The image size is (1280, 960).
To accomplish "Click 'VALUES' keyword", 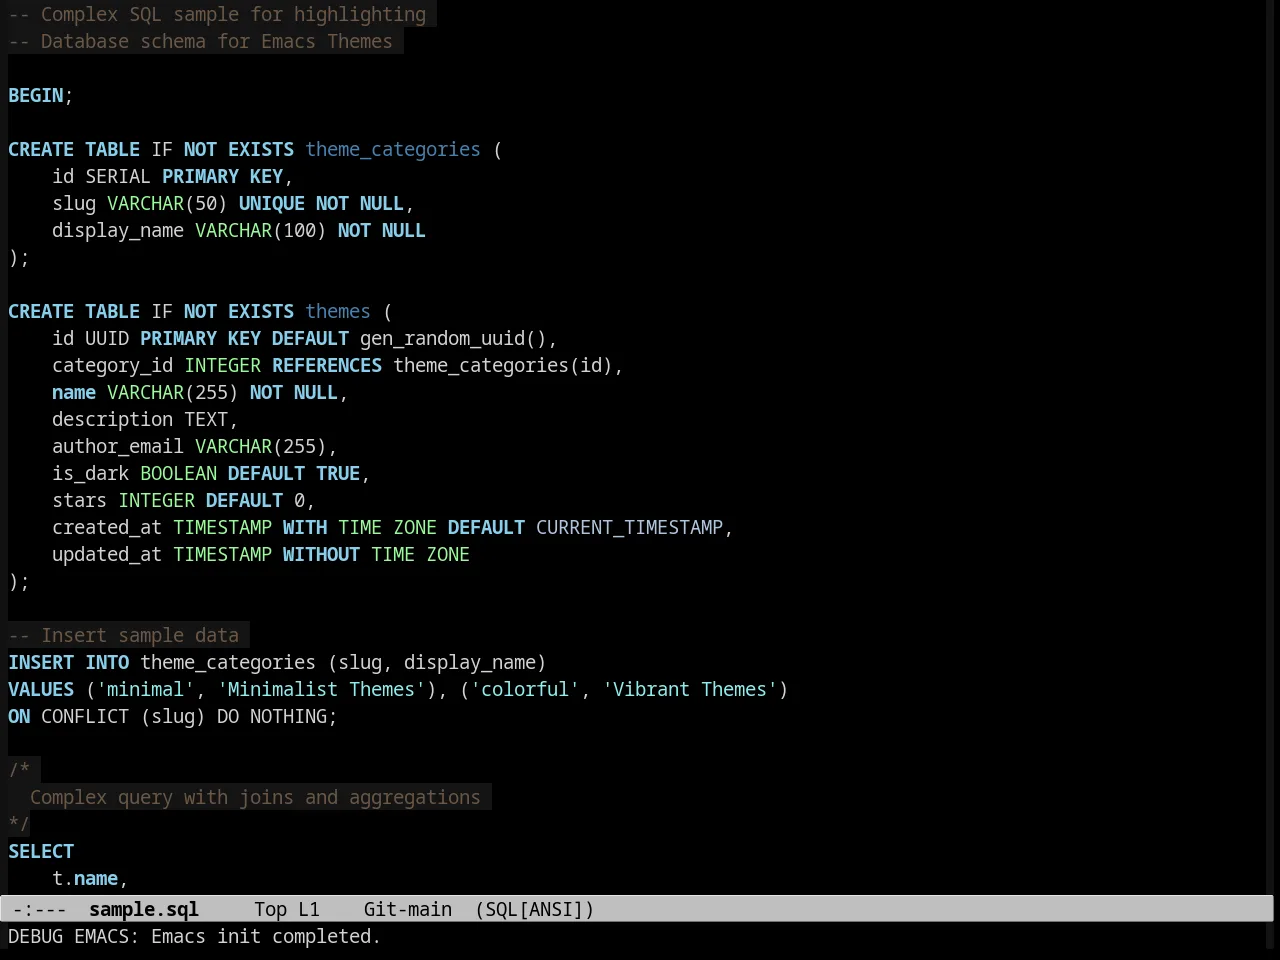I will (x=41, y=690).
